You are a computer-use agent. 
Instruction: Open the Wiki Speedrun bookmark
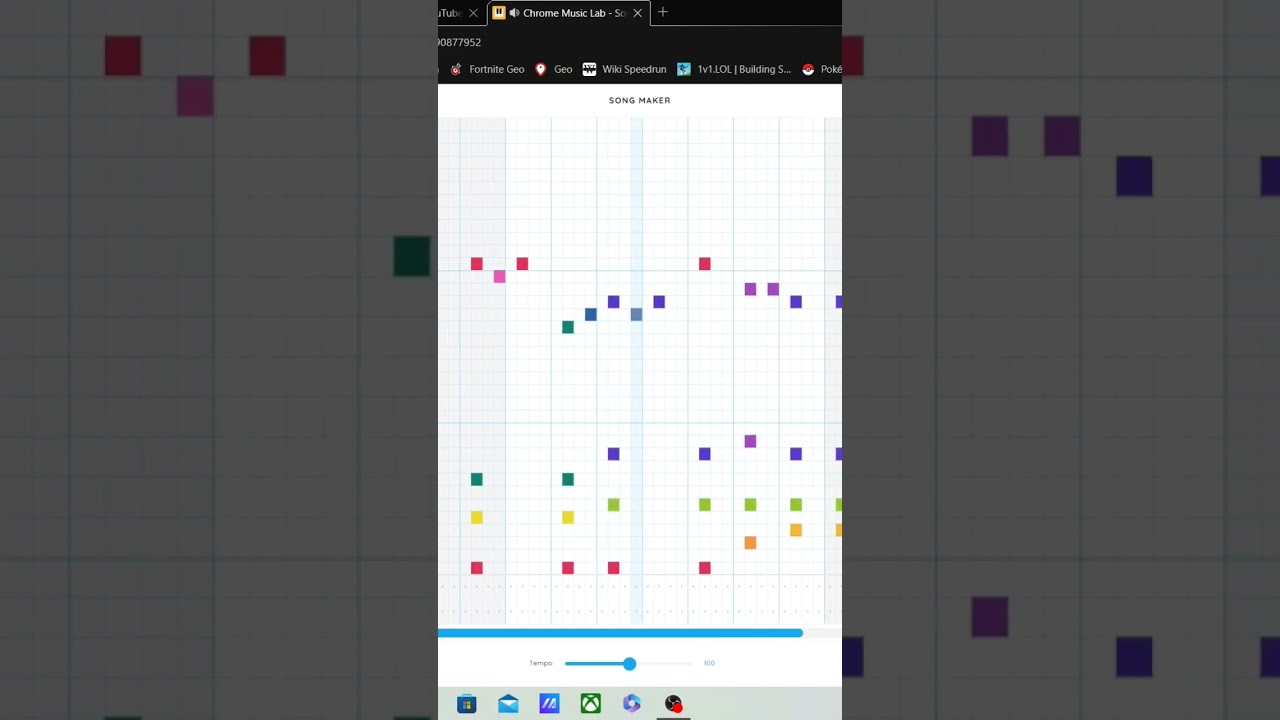coord(624,69)
